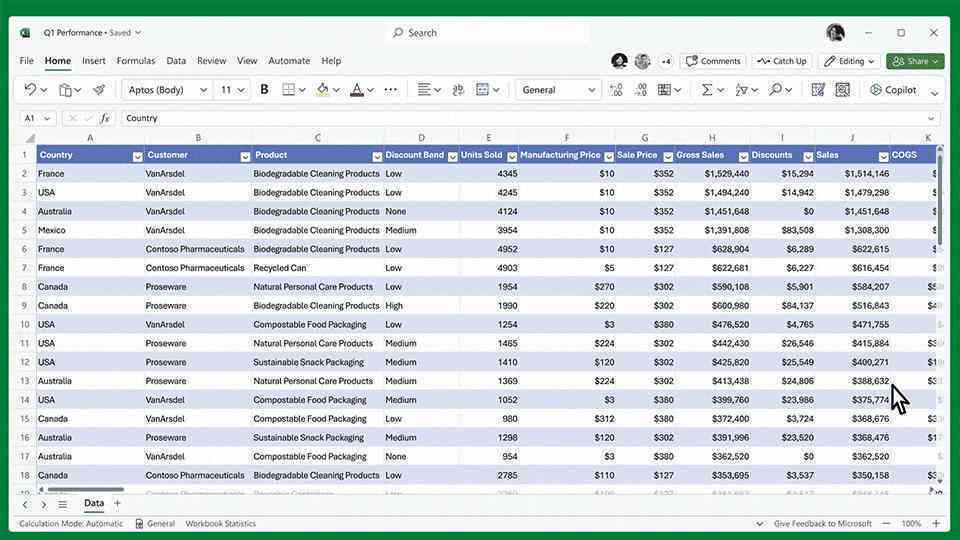Open conditional formatting table icon
The image size is (960, 540).
pos(664,90)
